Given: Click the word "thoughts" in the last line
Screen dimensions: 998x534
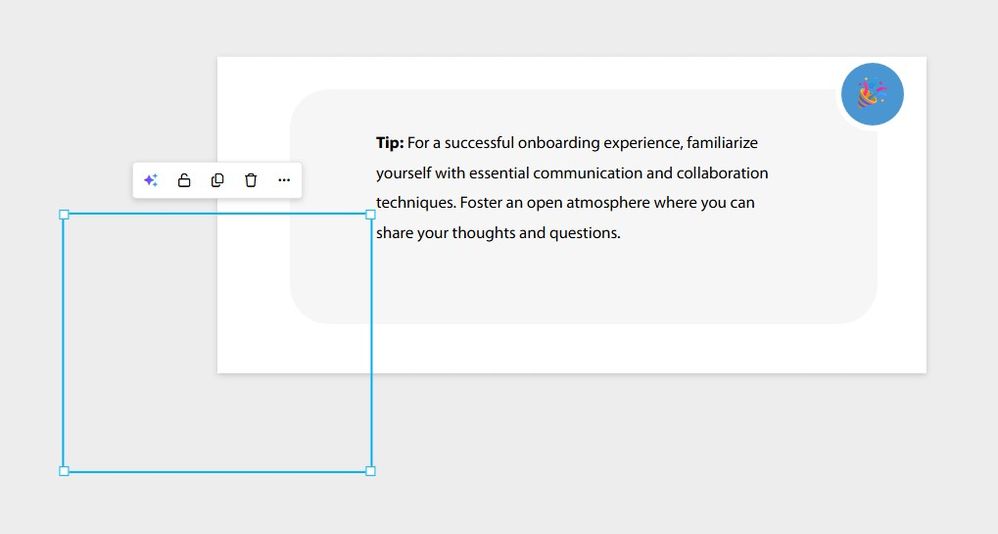Looking at the screenshot, I should click(x=483, y=233).
